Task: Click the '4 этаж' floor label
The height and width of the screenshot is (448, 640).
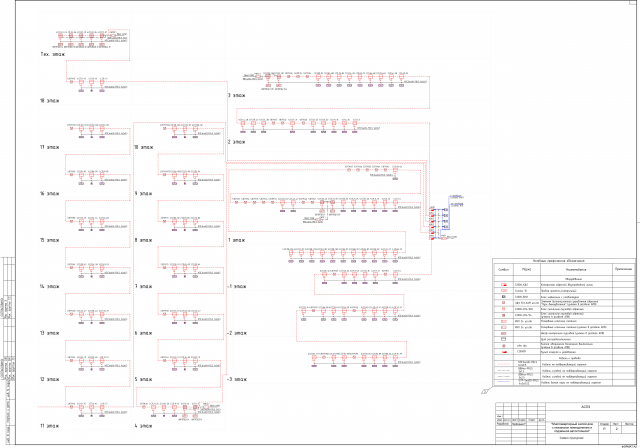Action: 144,426
